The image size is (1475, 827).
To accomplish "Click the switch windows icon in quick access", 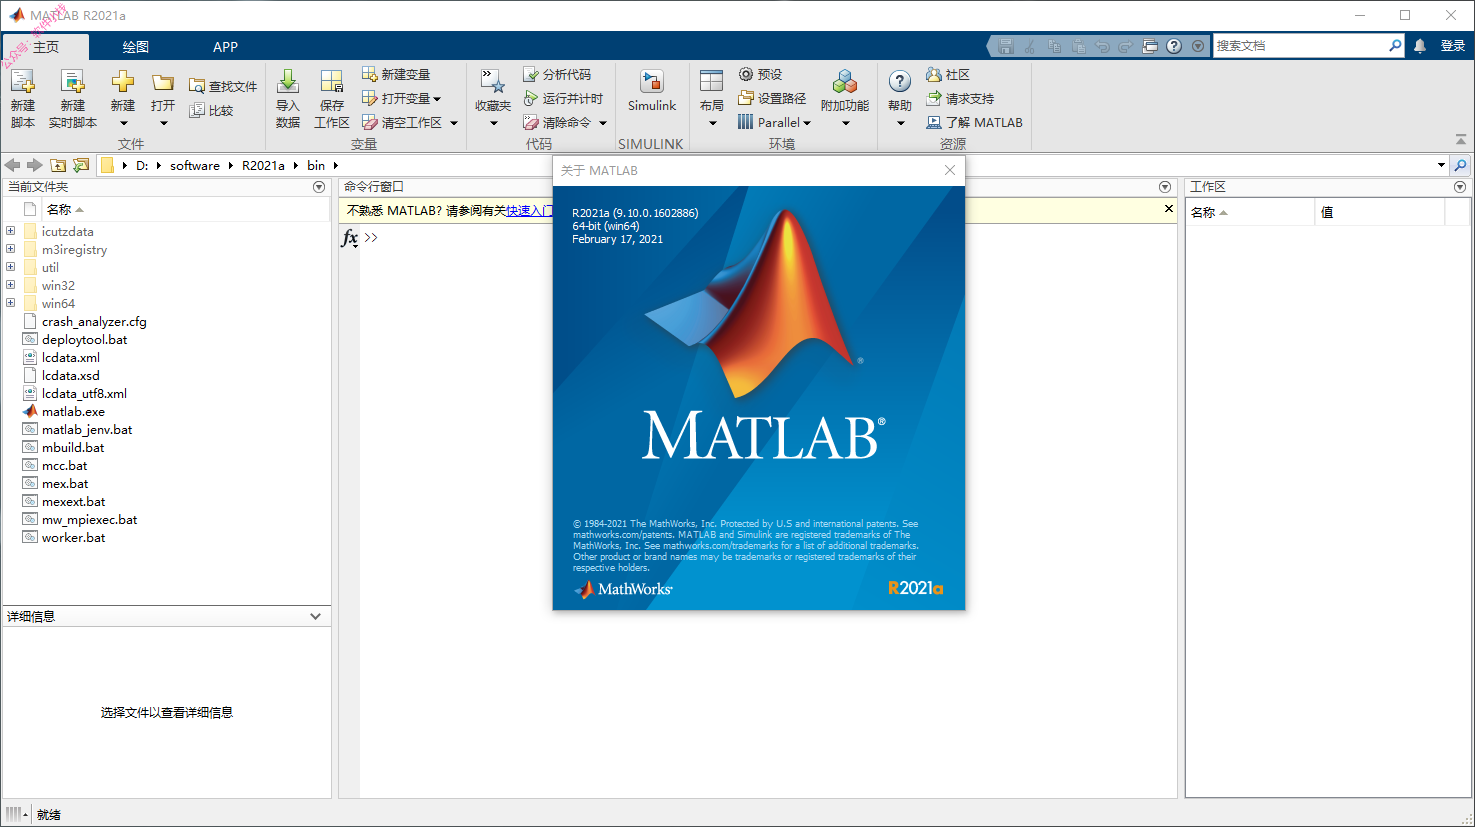I will click(x=1150, y=46).
